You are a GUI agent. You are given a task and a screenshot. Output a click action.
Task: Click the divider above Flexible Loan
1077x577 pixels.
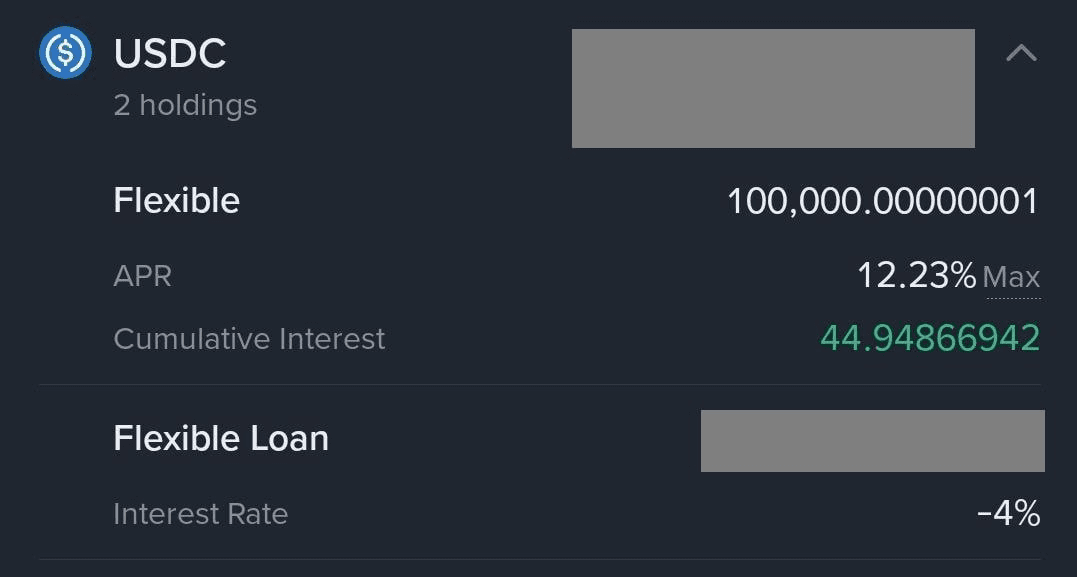pyautogui.click(x=540, y=385)
